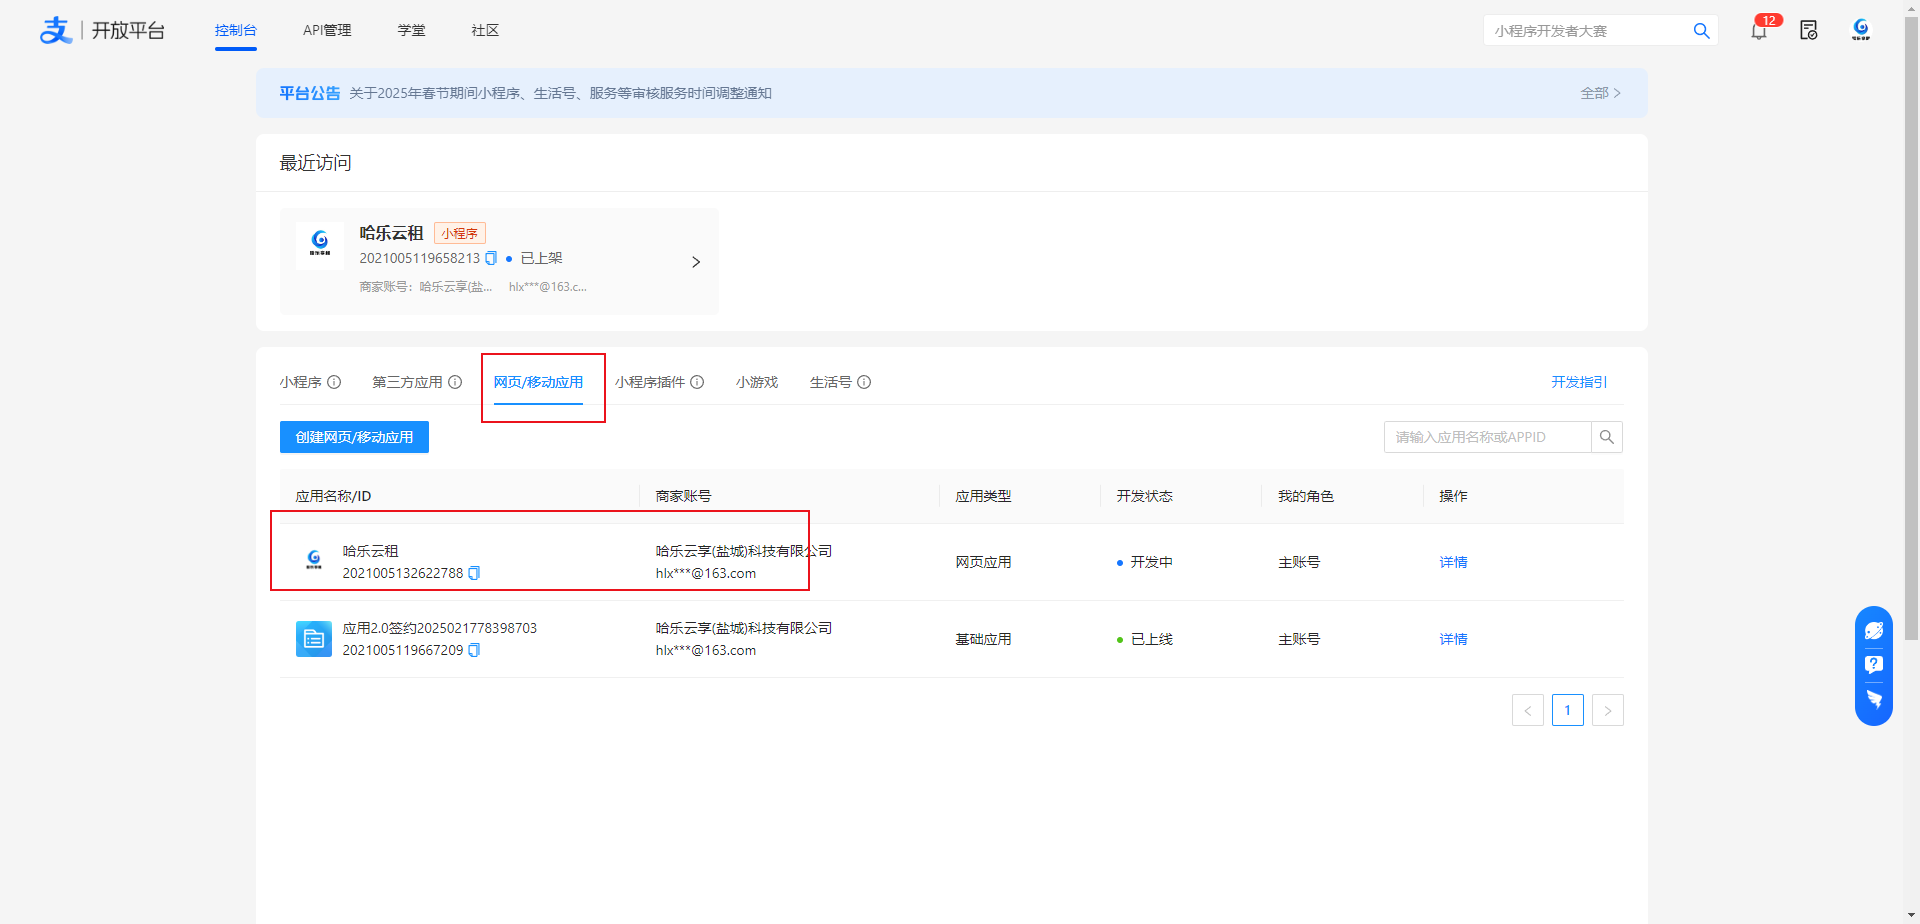Click the 应用2.0签约 blue app icon

pos(314,639)
